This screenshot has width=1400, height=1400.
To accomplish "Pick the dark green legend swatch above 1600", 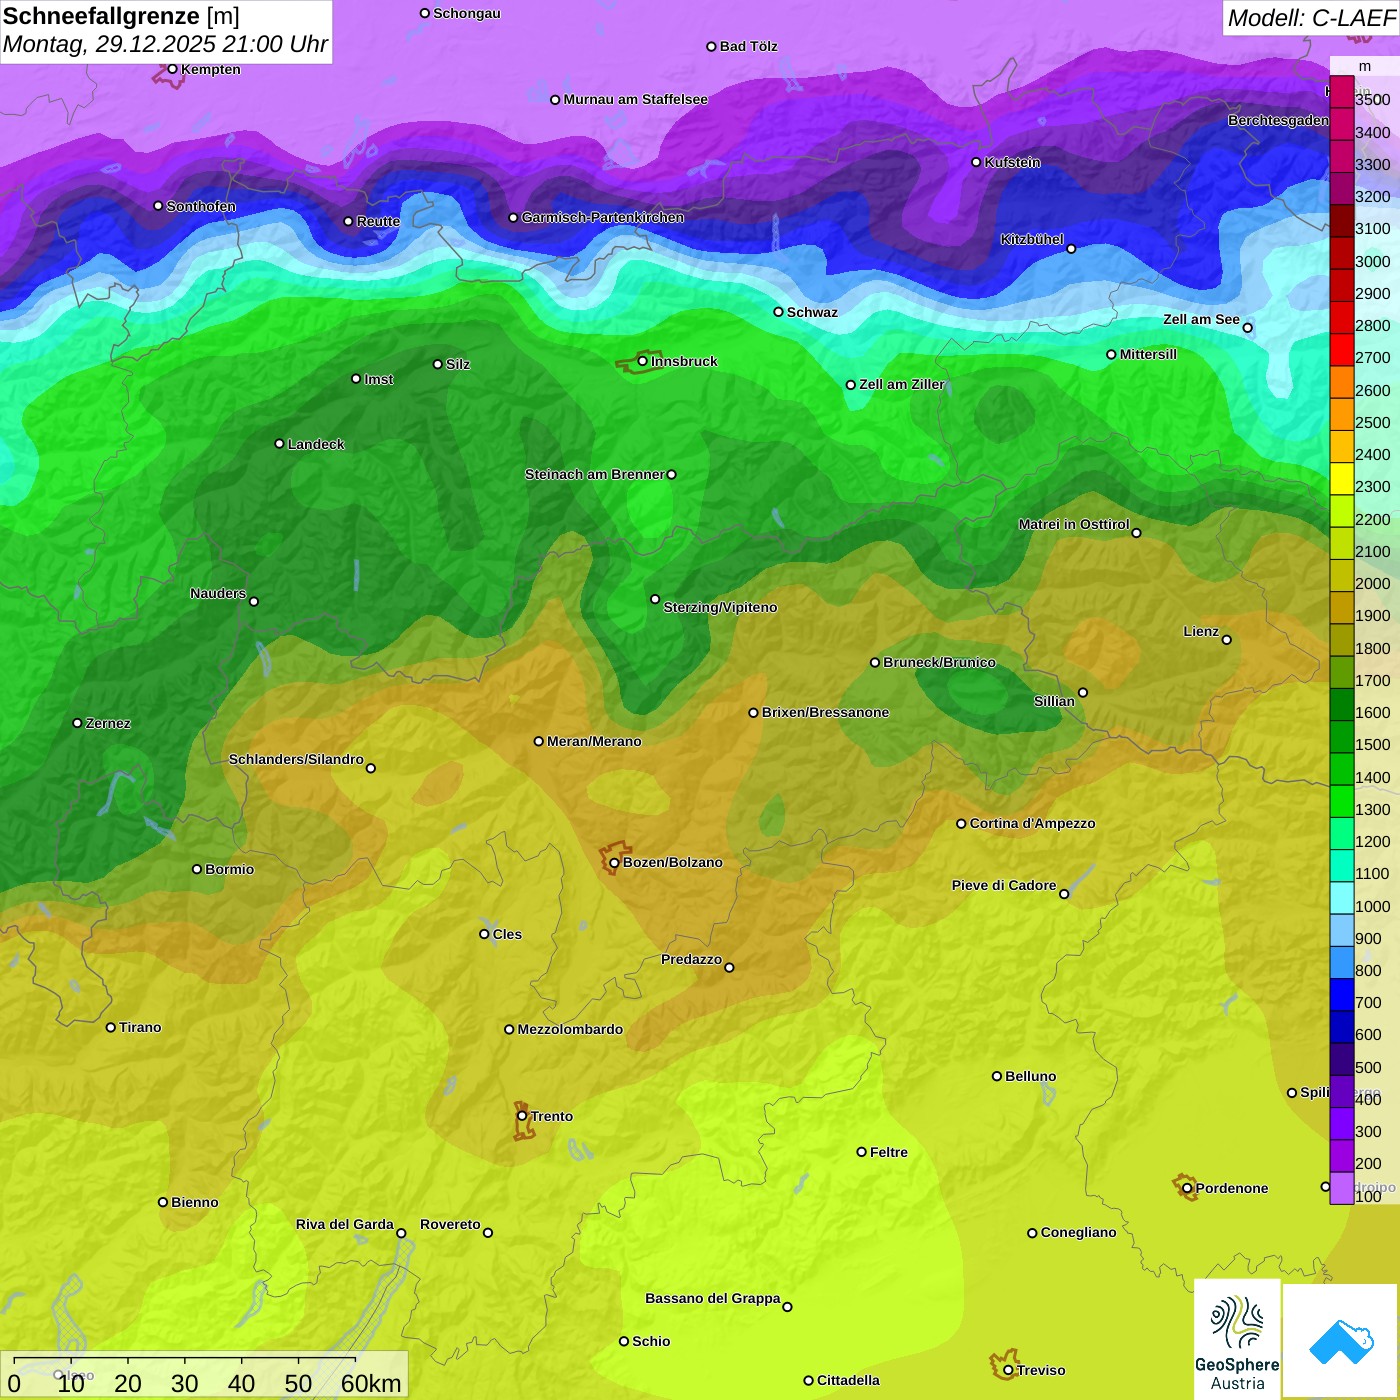I will click(x=1341, y=704).
